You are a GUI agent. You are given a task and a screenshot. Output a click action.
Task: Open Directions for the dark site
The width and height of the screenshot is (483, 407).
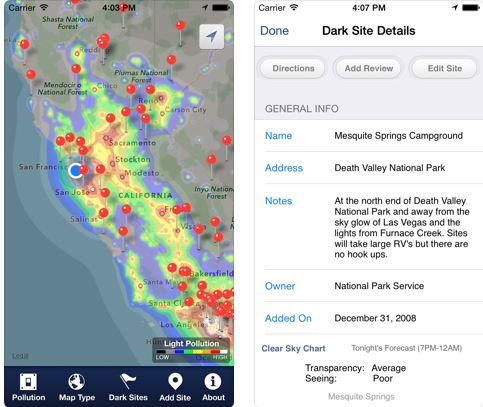coord(293,68)
